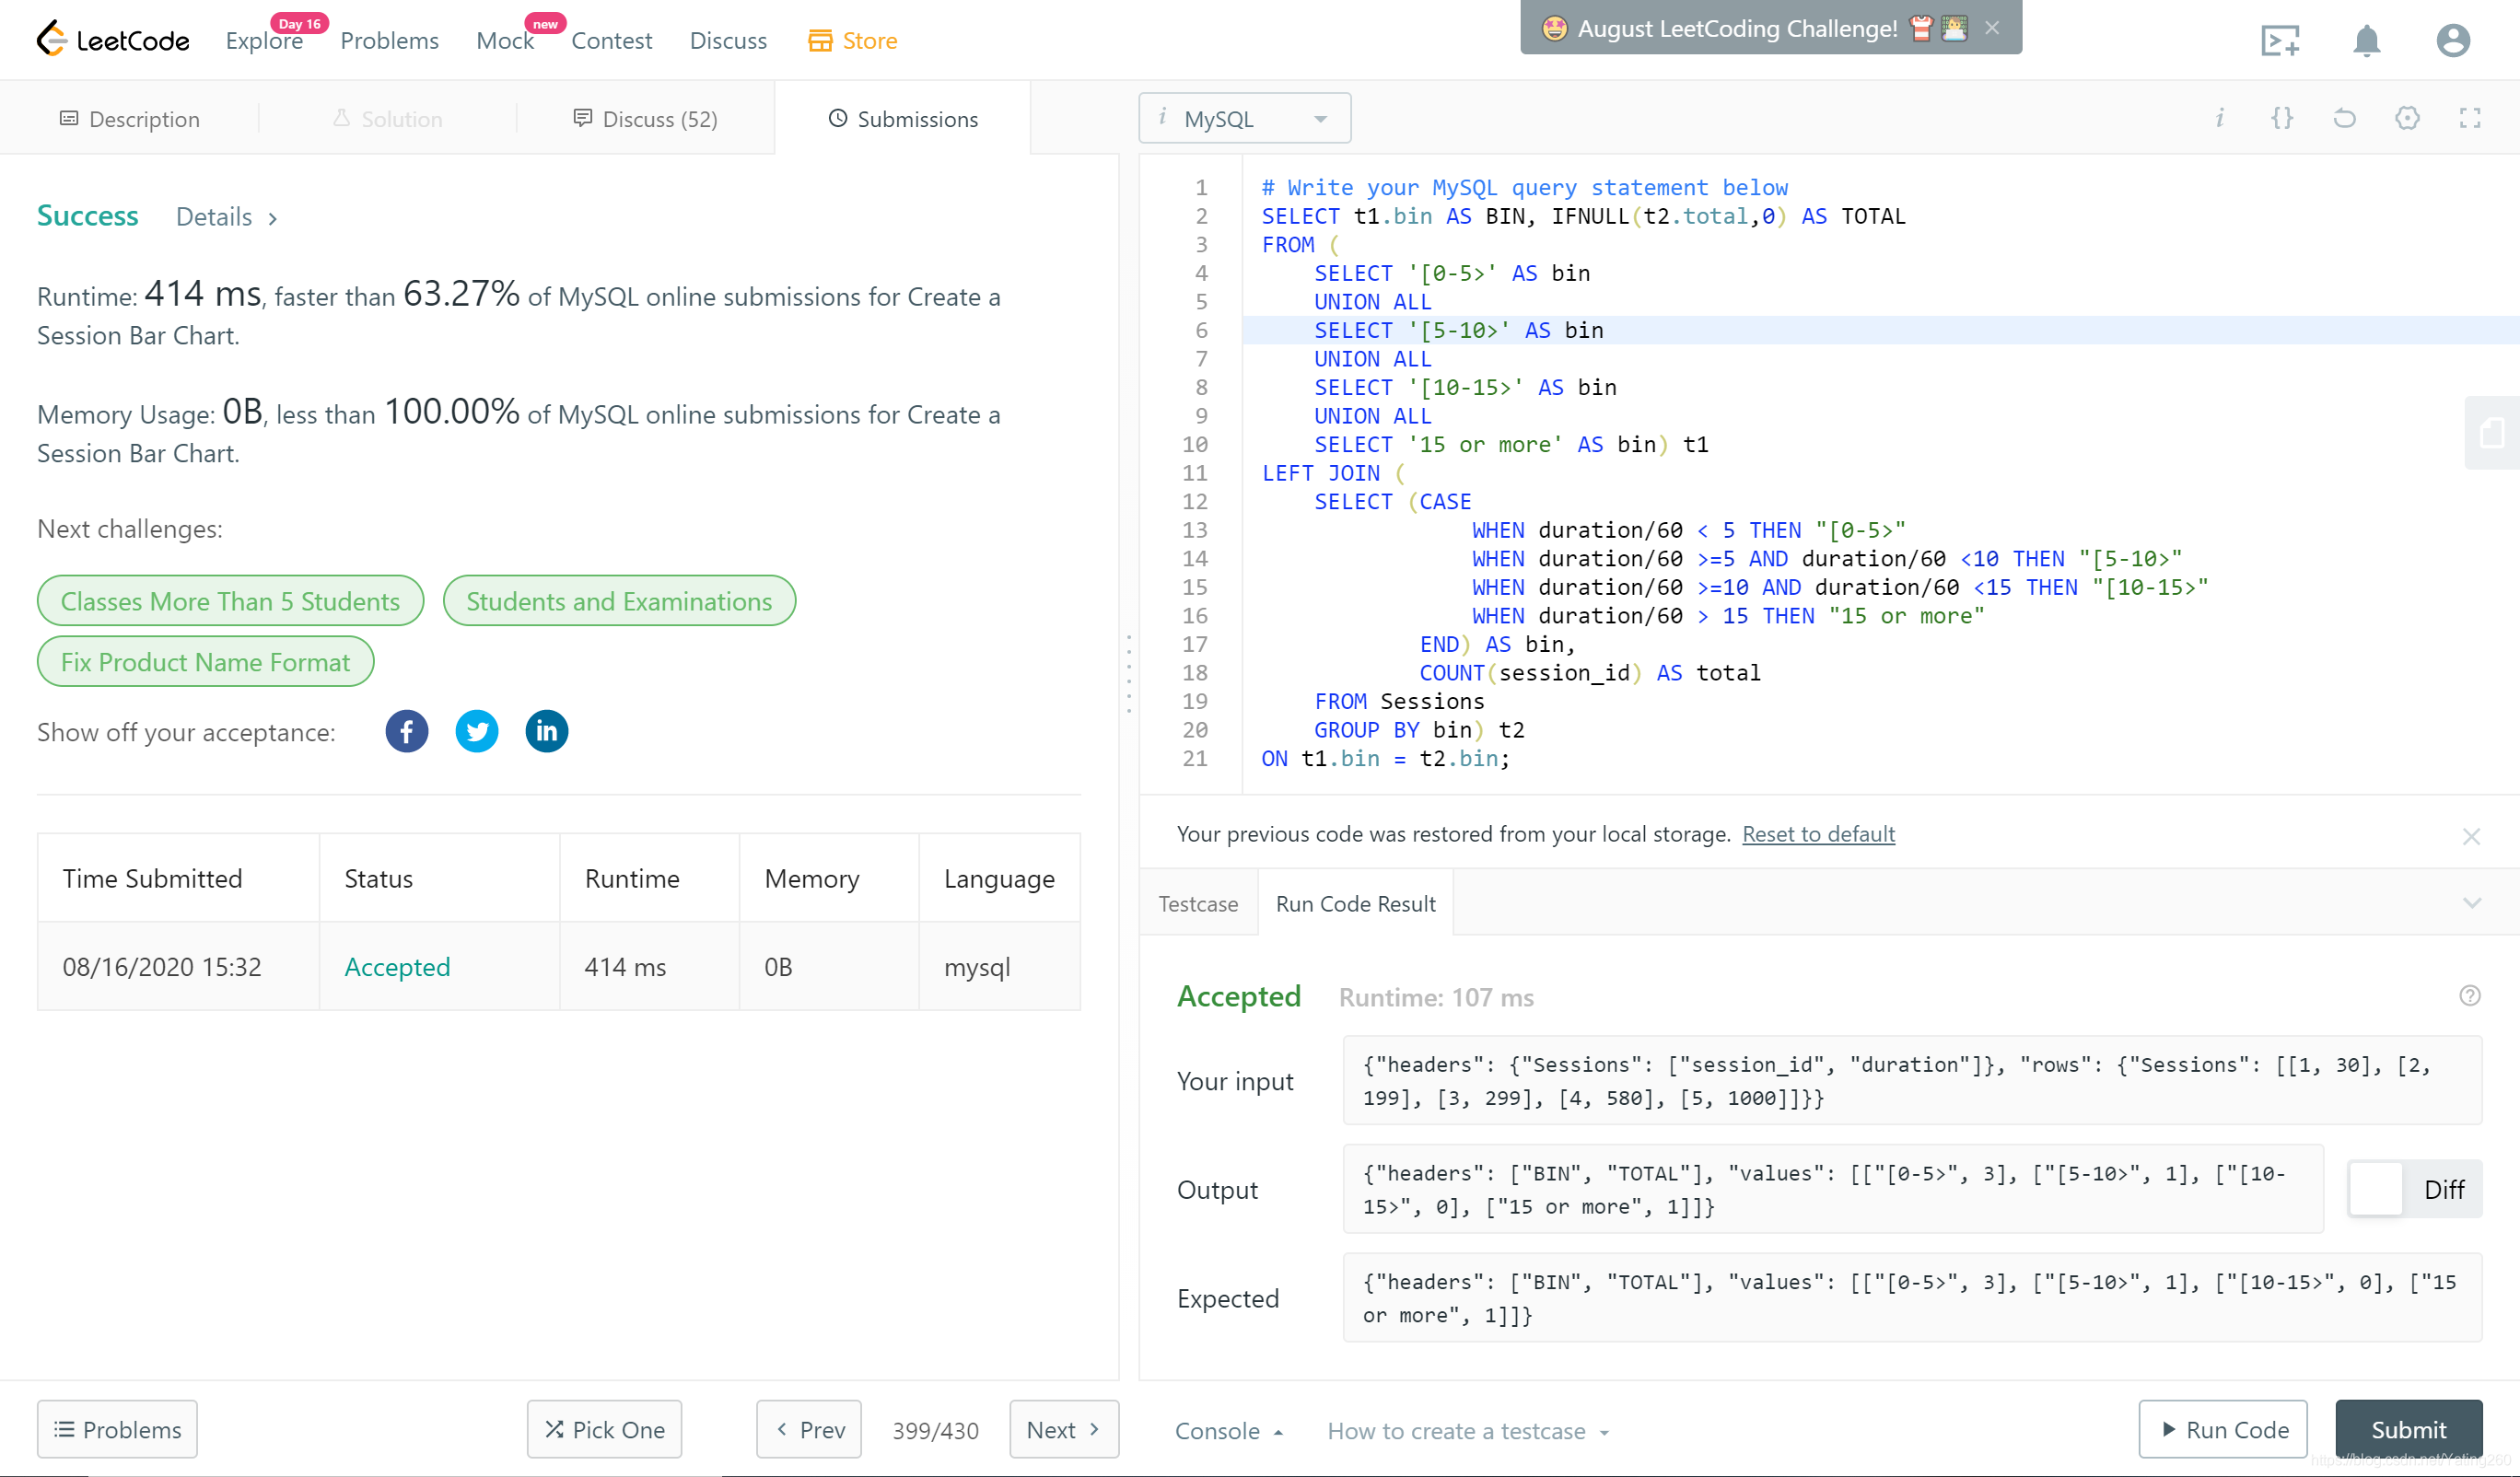
Task: Open notifications bell icon
Action: pos(2365,41)
